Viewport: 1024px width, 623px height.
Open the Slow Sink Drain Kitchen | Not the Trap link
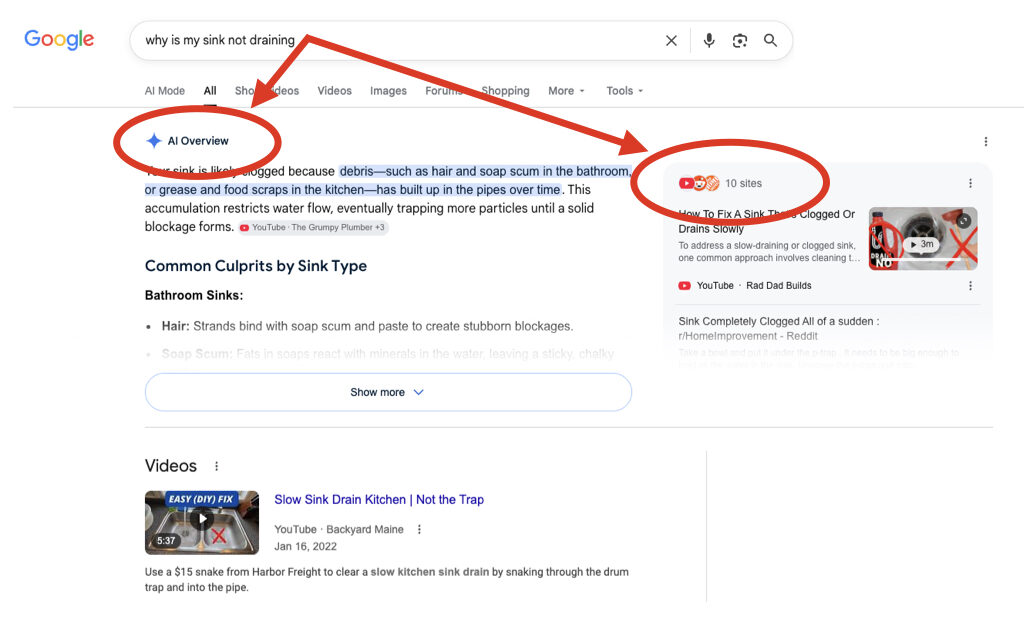[379, 500]
